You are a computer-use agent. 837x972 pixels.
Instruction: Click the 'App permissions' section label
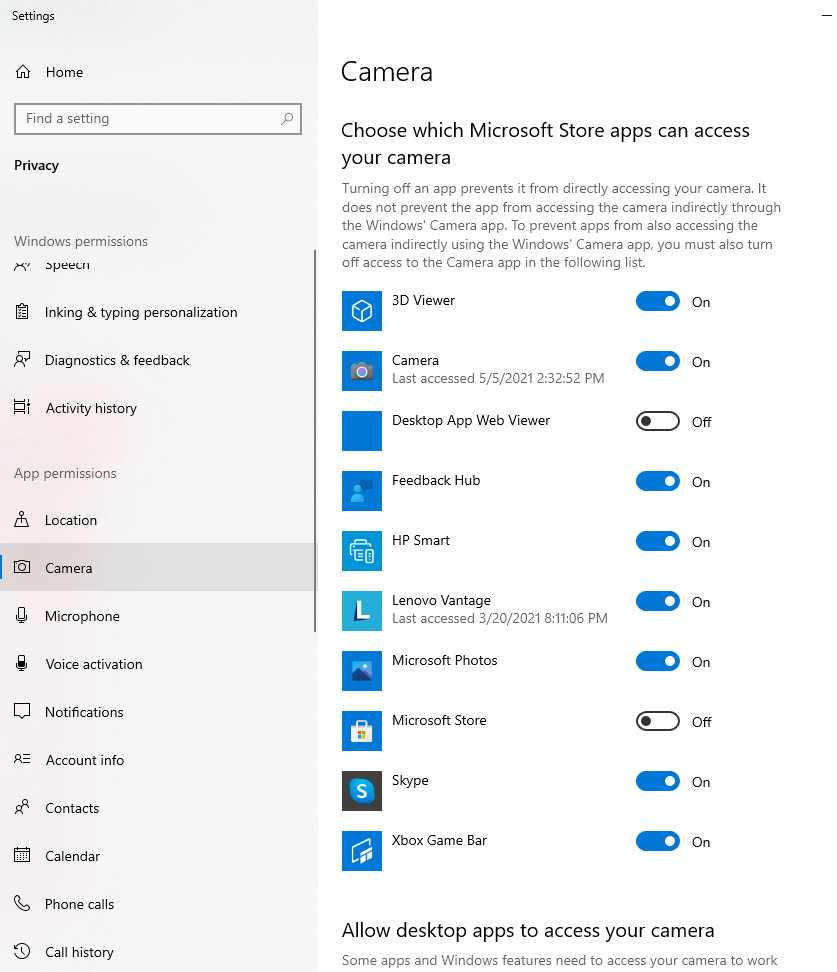(x=65, y=473)
